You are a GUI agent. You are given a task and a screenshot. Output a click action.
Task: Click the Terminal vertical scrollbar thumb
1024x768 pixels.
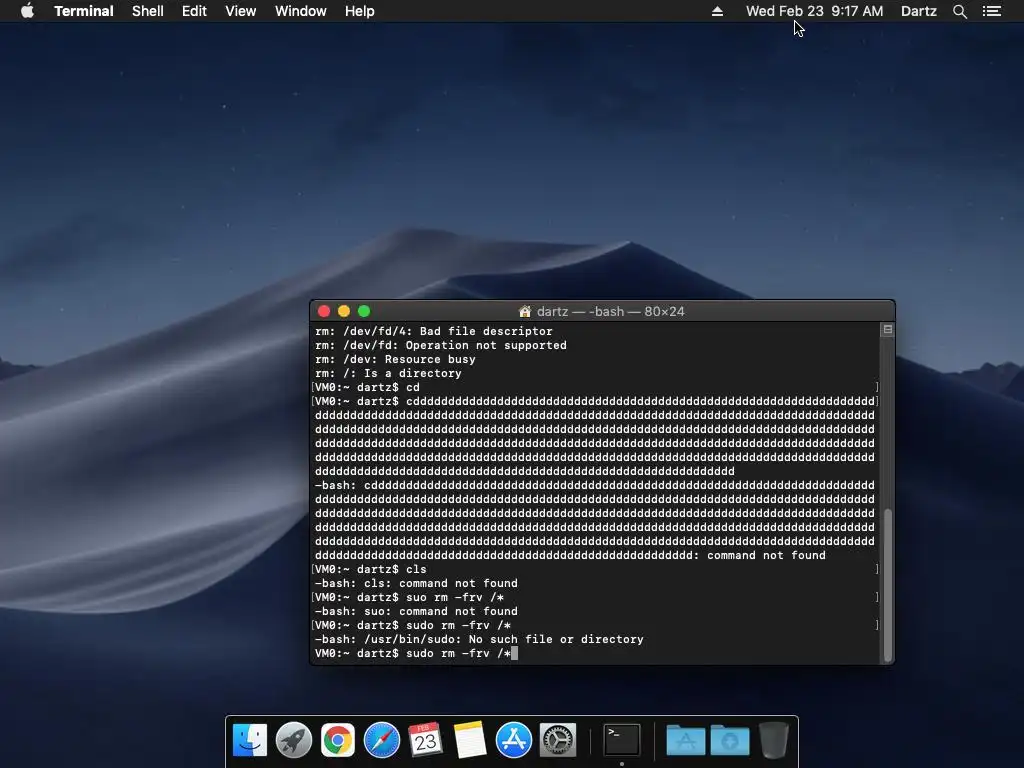[x=888, y=585]
